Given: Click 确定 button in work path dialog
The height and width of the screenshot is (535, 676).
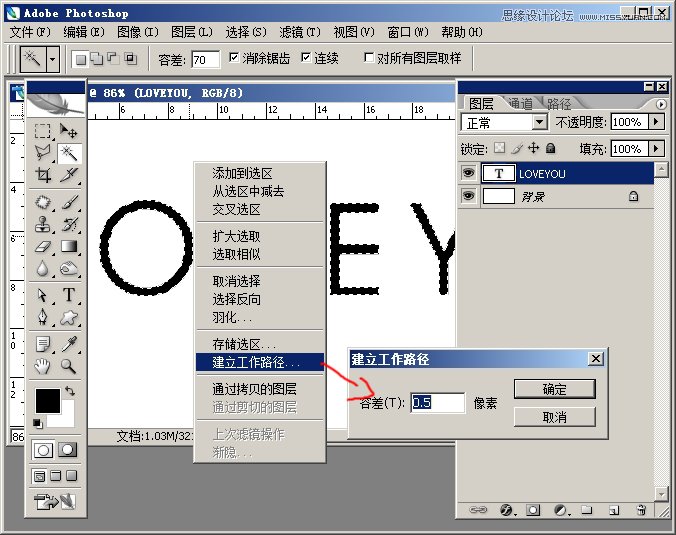Looking at the screenshot, I should tap(553, 389).
